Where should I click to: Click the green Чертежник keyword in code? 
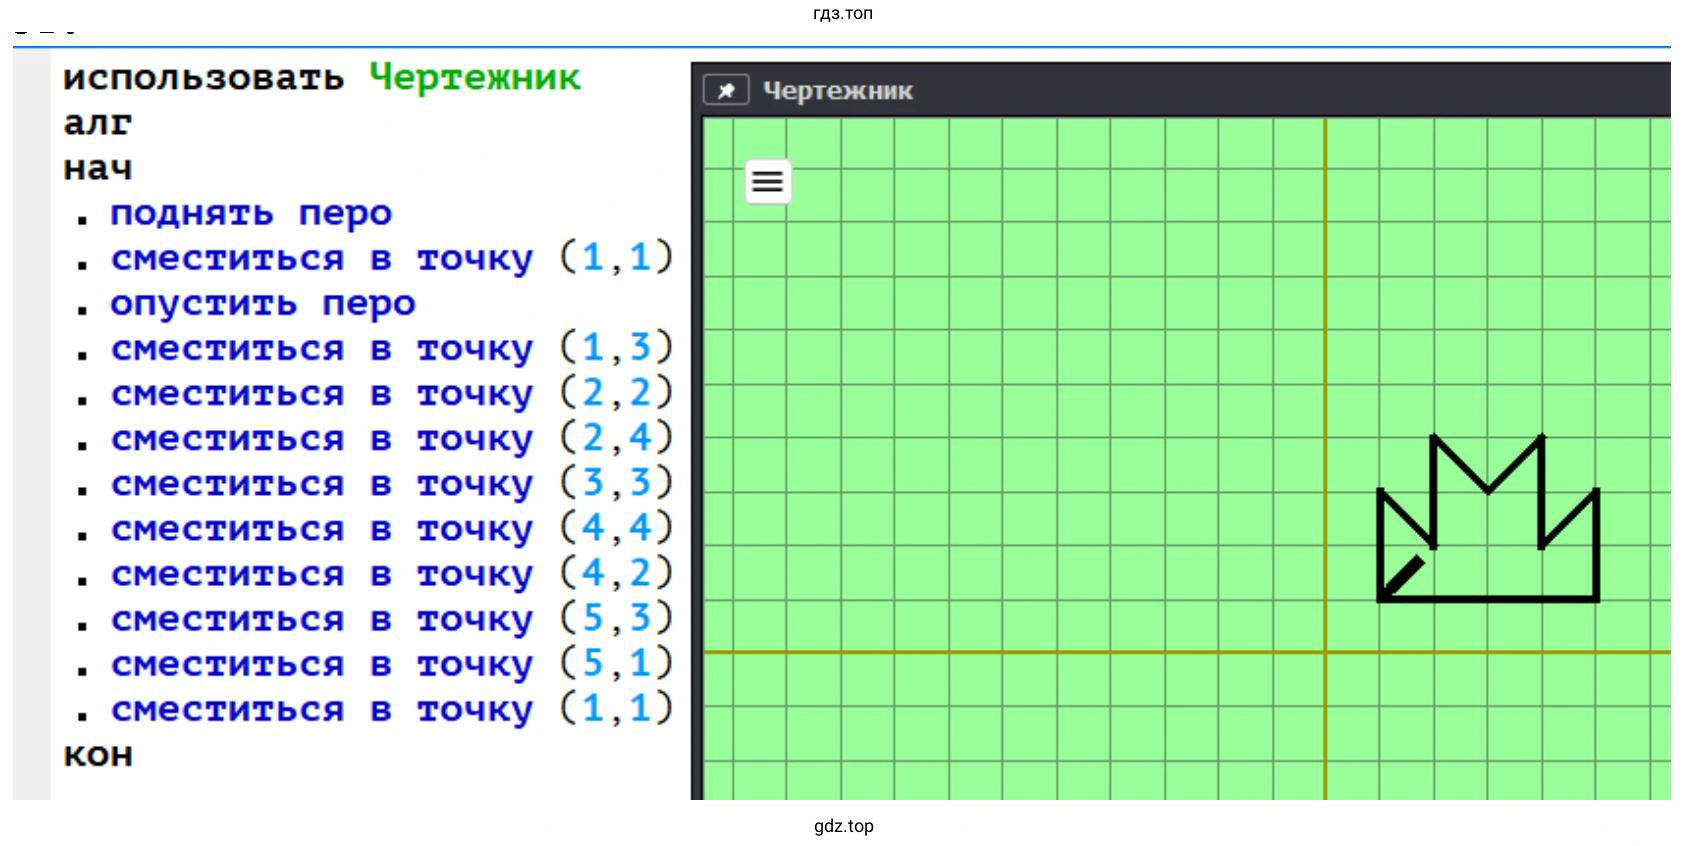(474, 77)
